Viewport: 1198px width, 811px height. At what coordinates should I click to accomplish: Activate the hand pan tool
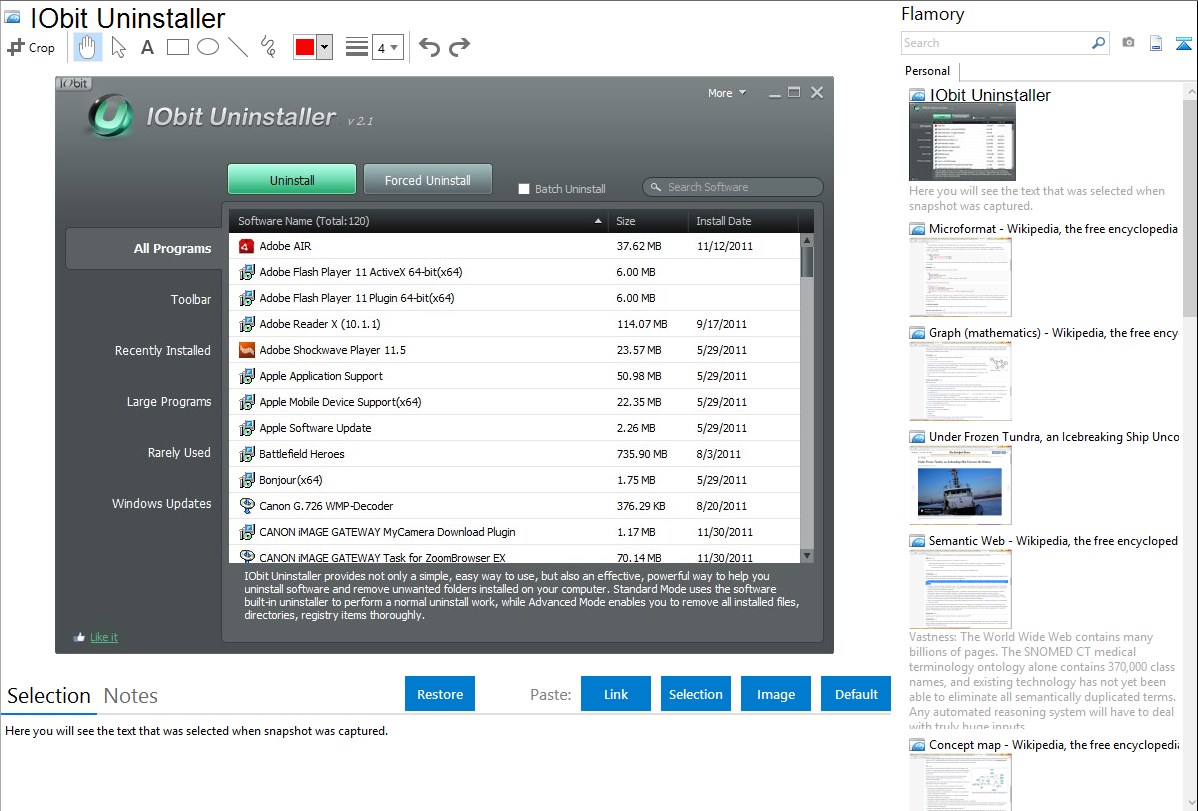pyautogui.click(x=87, y=47)
